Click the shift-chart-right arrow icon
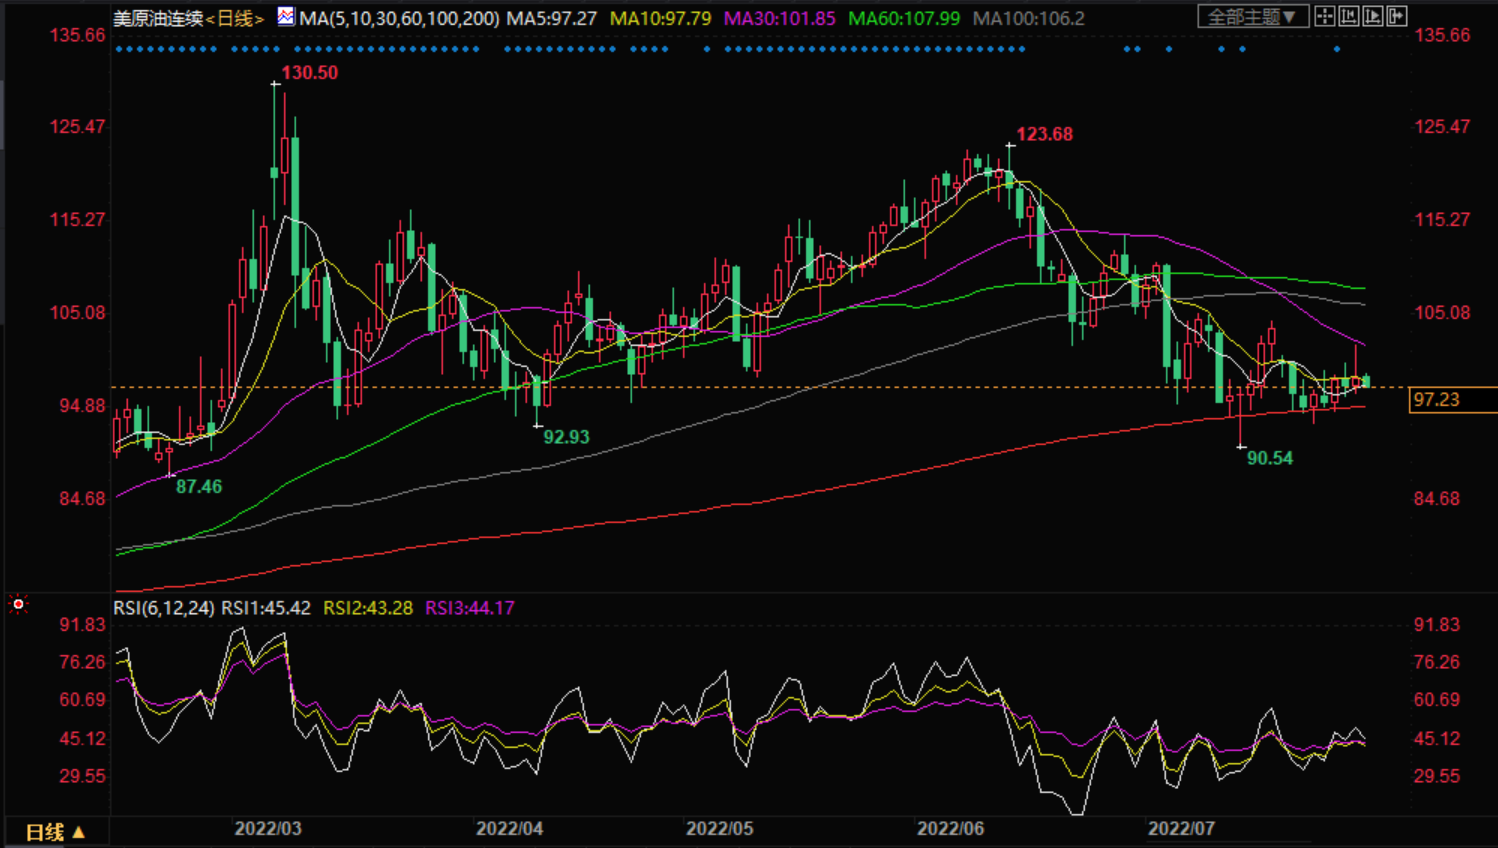Image resolution: width=1498 pixels, height=848 pixels. (x=1397, y=16)
